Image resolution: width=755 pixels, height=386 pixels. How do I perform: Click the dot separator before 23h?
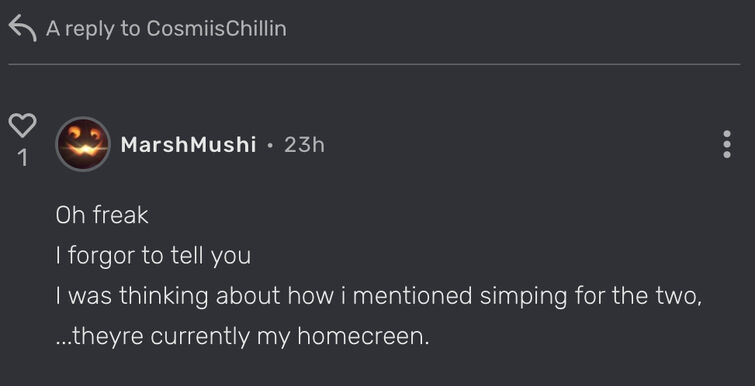point(270,145)
